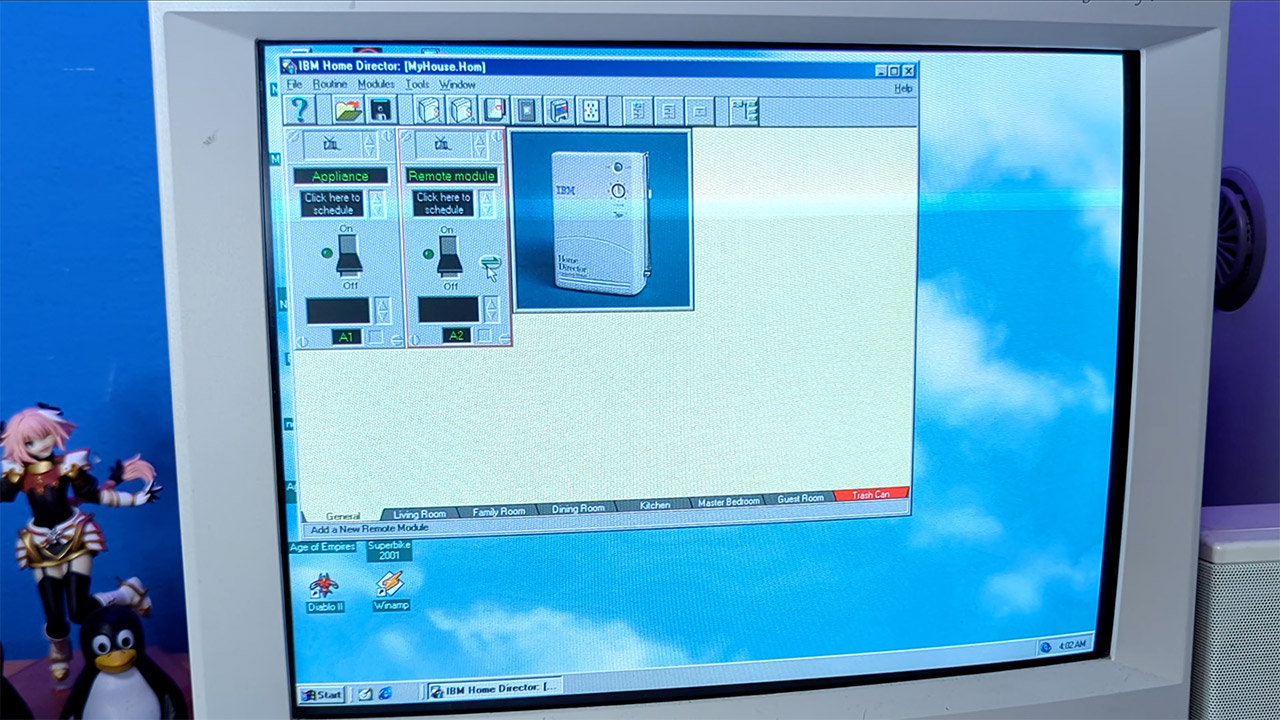Select the red Trash Can tab
The width and height of the screenshot is (1280, 720).
coord(870,494)
